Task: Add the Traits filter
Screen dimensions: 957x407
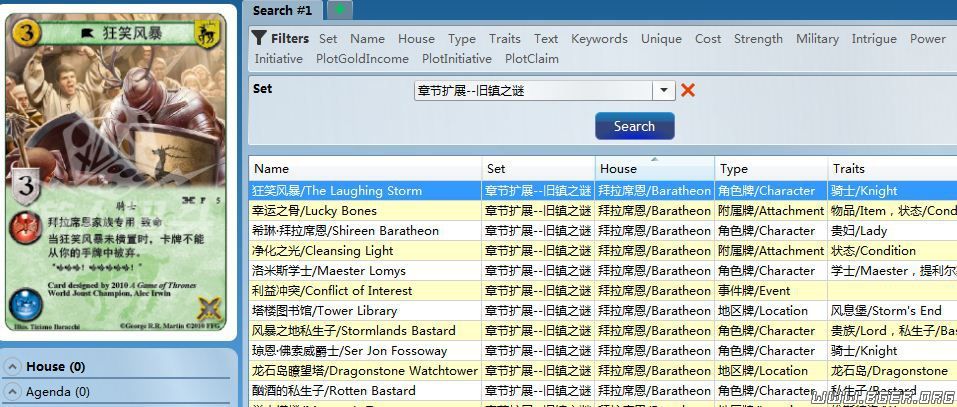Action: pyautogui.click(x=505, y=38)
